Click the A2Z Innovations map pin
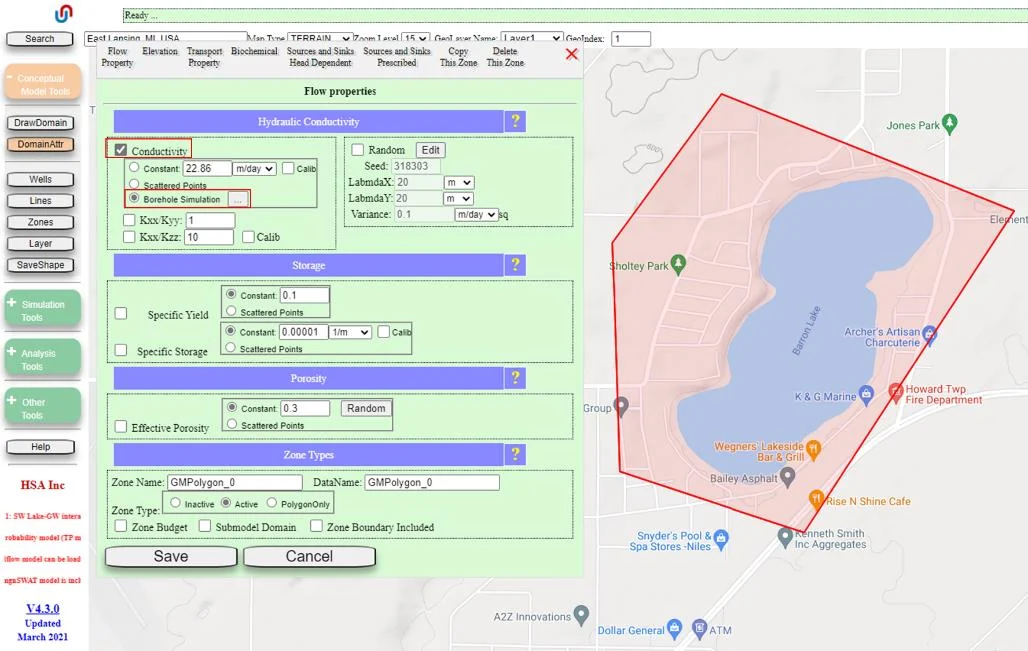 pos(581,615)
